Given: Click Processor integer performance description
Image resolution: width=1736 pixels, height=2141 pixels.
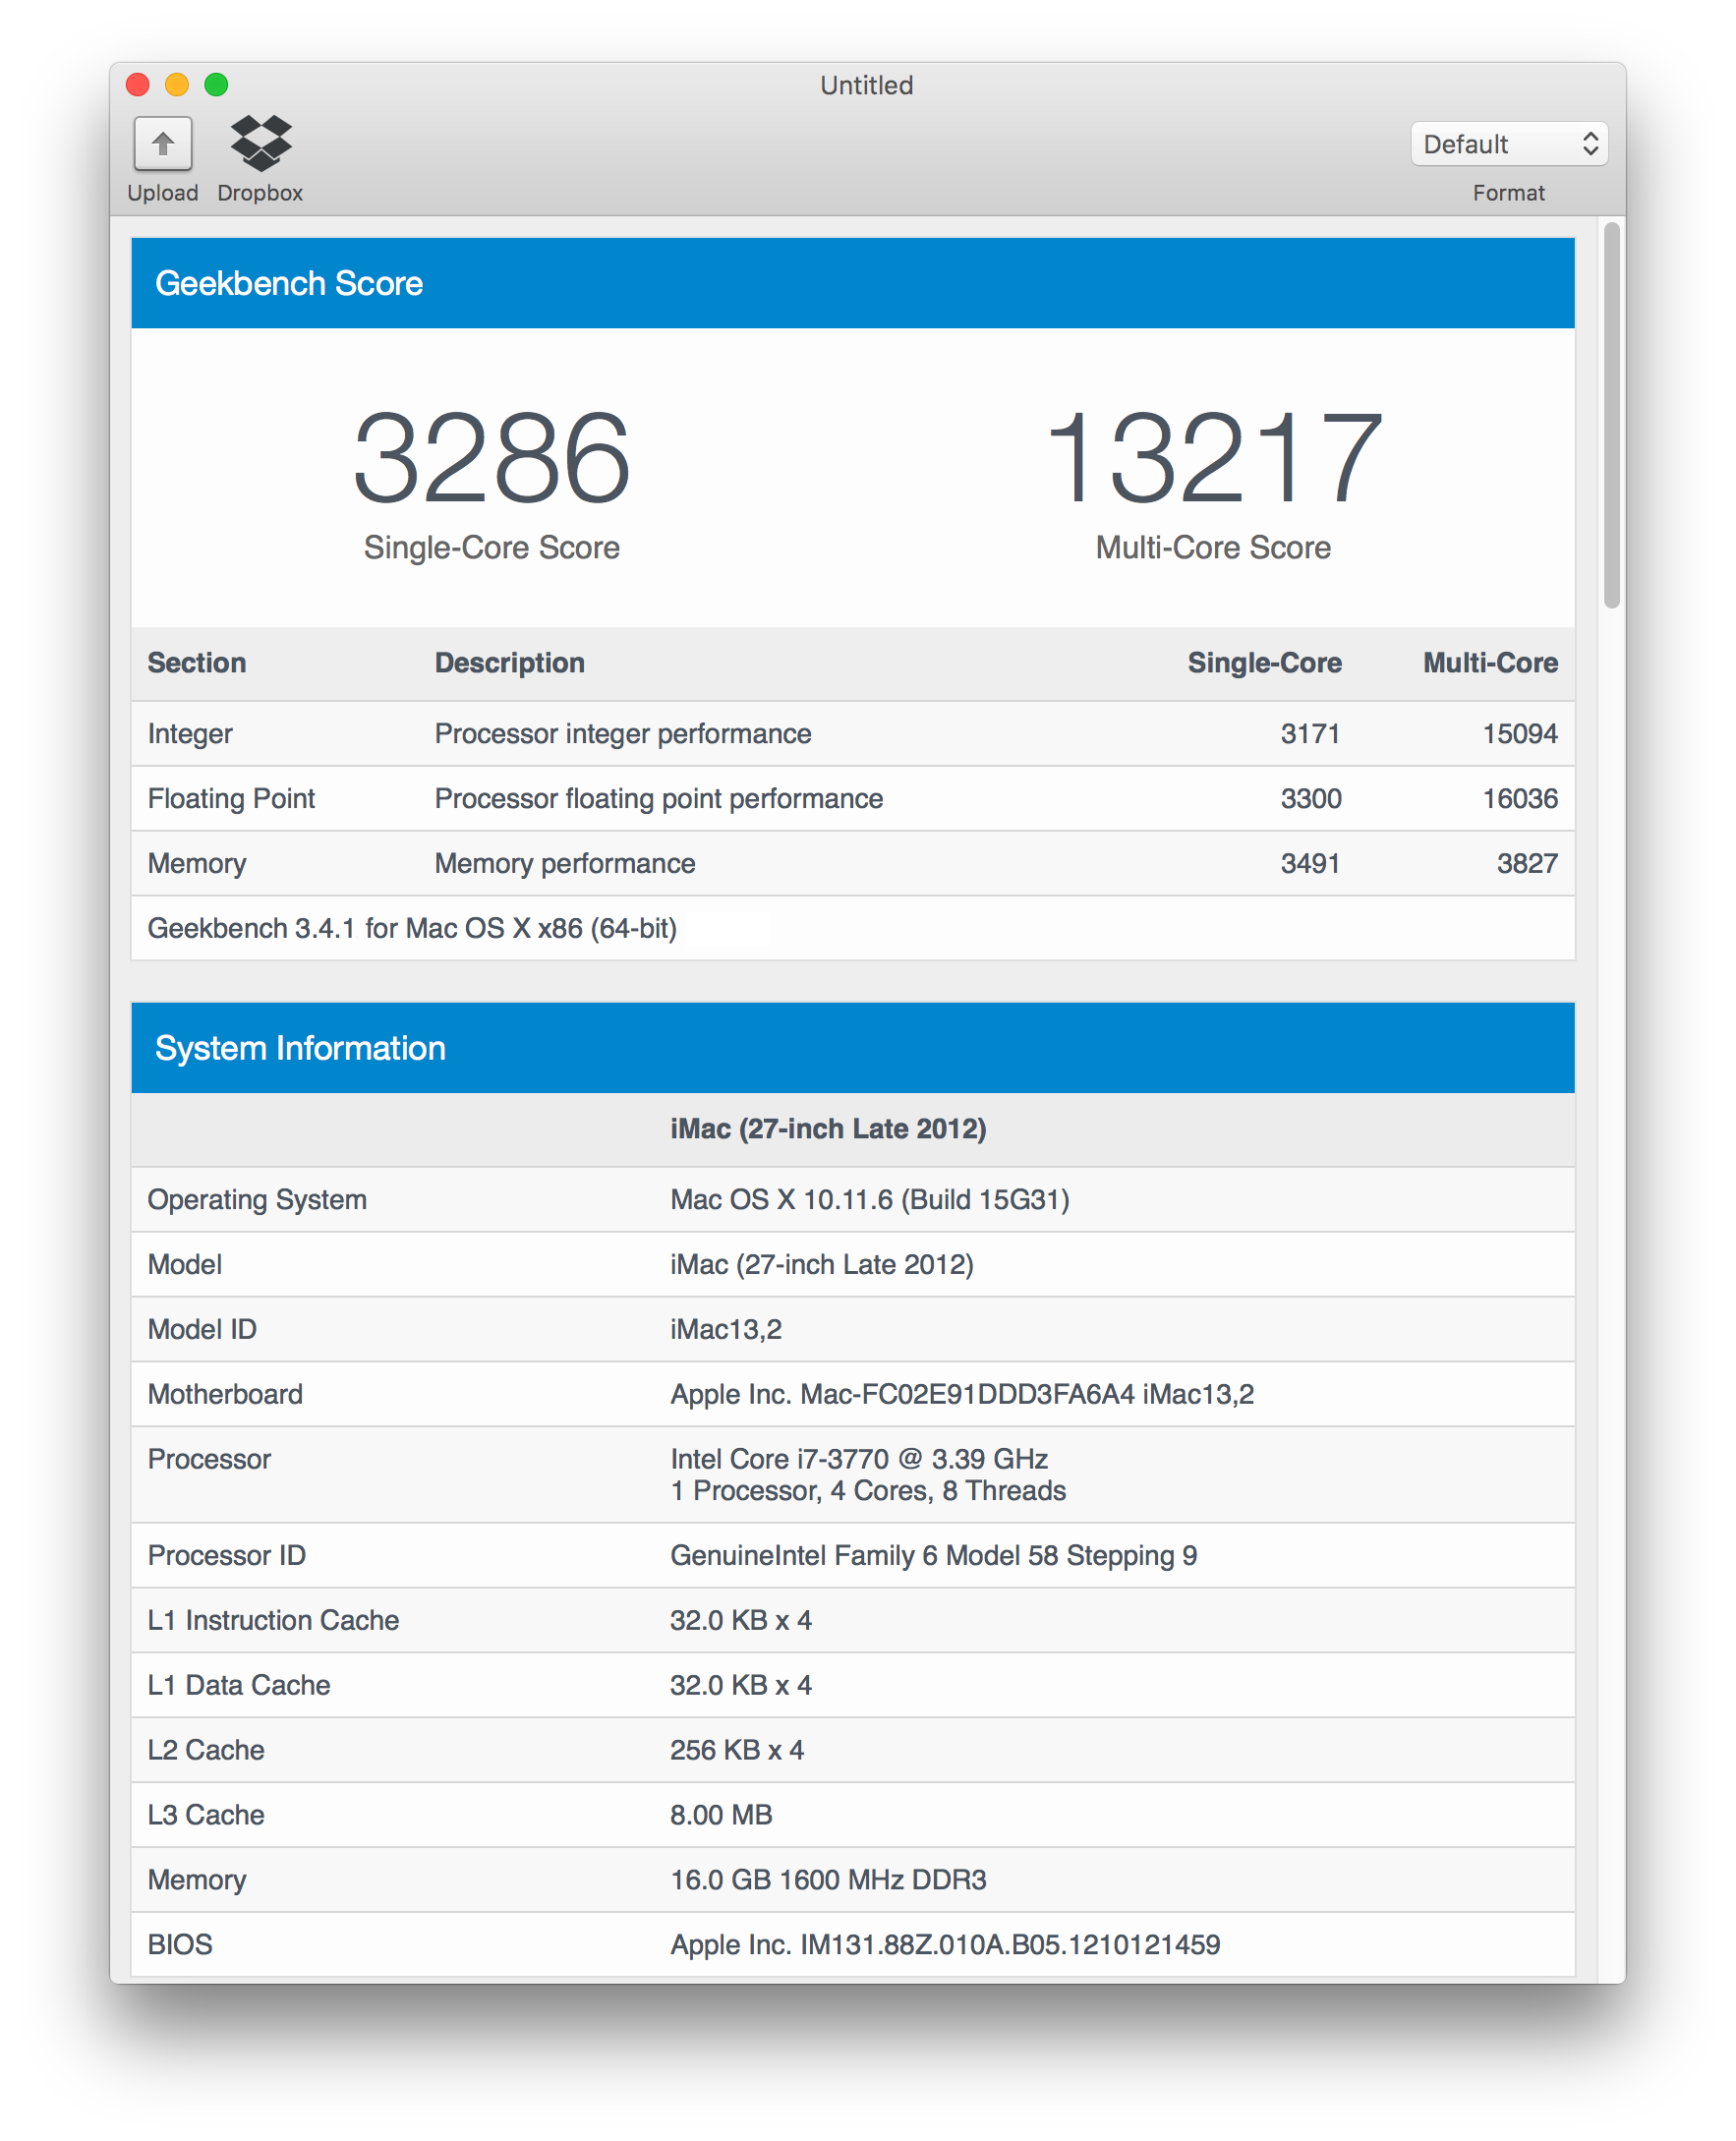Looking at the screenshot, I should [623, 734].
